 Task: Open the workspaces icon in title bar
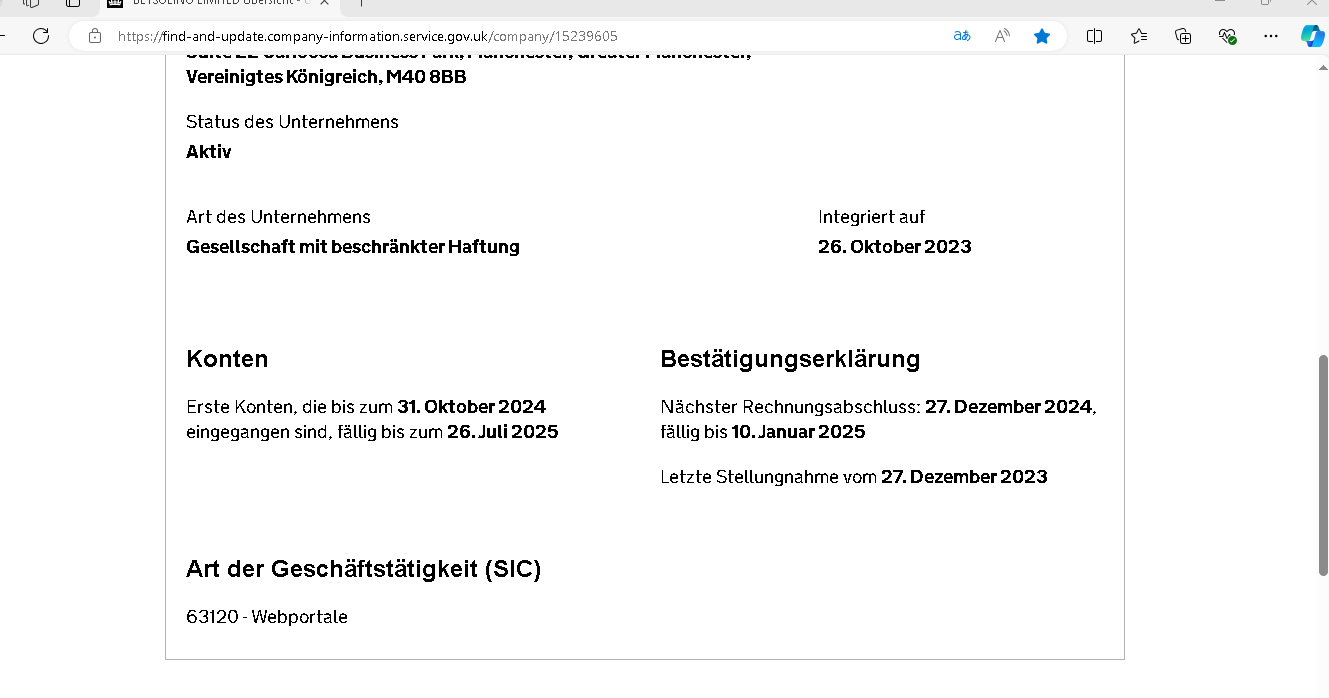tap(32, 3)
